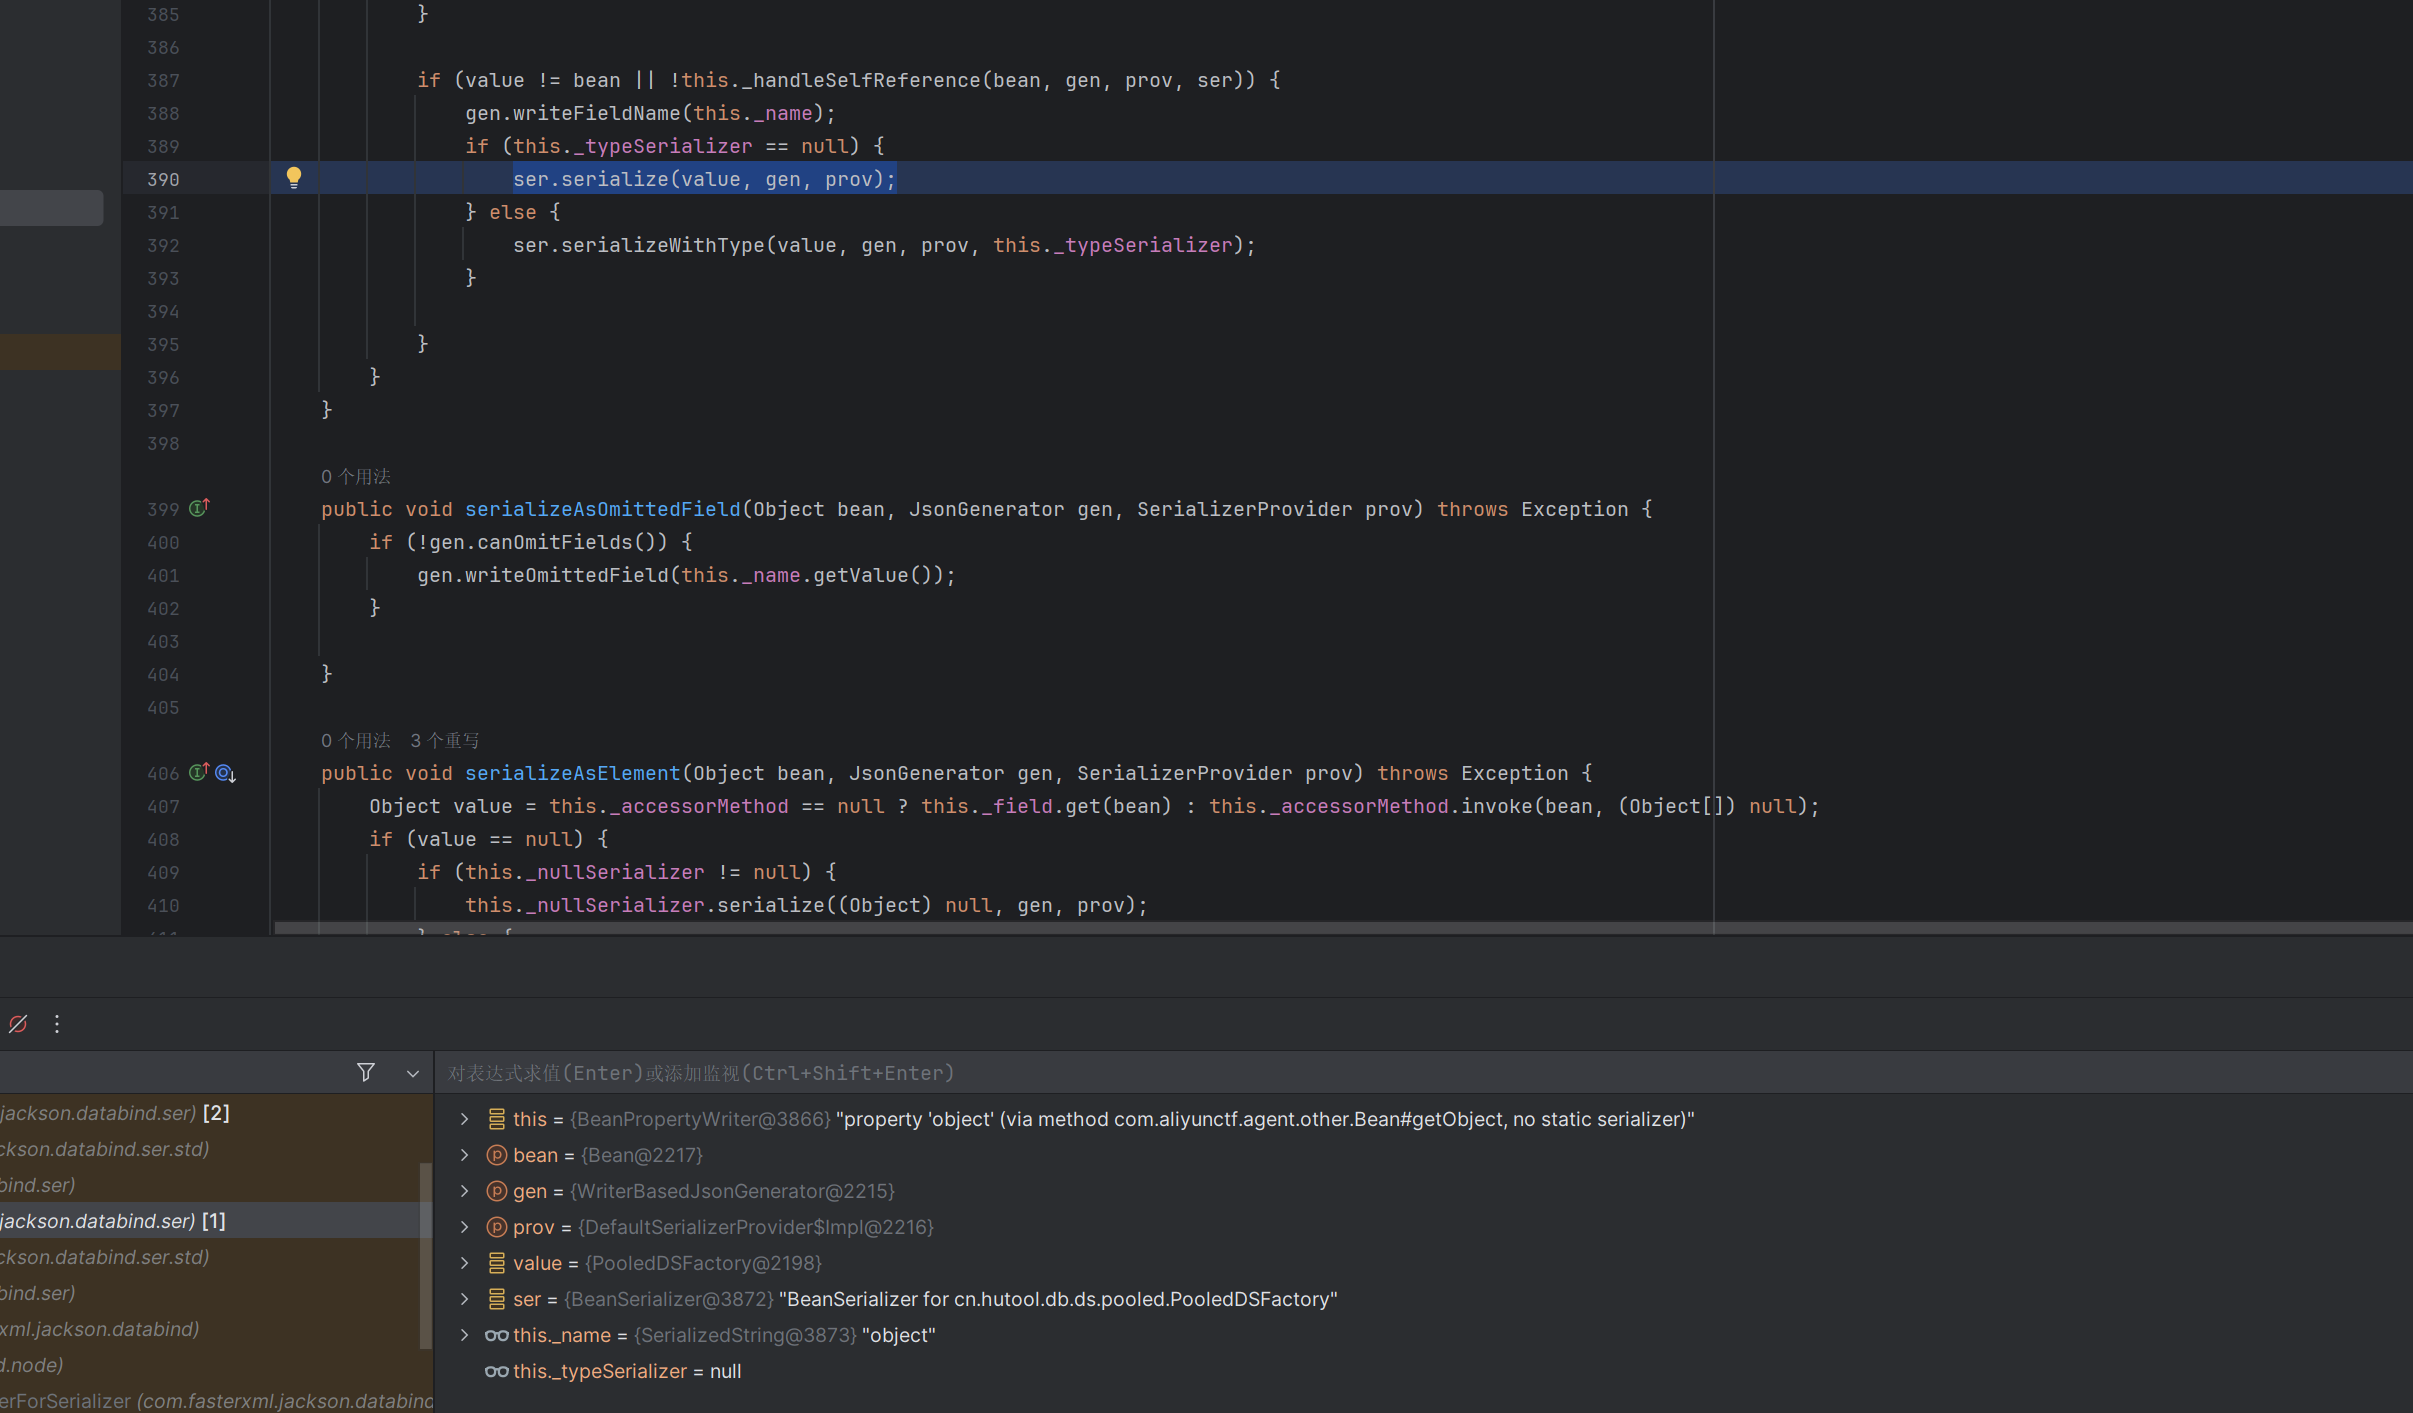Expand the 'this' BeanPropertyWriter variable
2413x1413 pixels.
(464, 1119)
